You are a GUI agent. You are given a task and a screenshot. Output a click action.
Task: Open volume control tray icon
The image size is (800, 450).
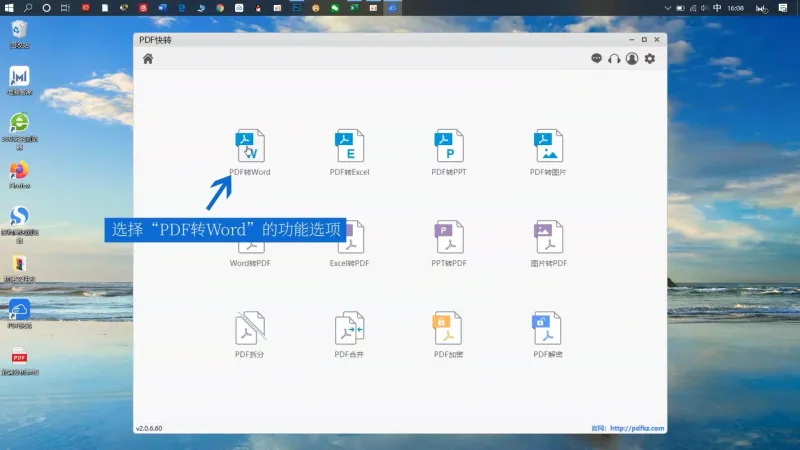pyautogui.click(x=705, y=8)
